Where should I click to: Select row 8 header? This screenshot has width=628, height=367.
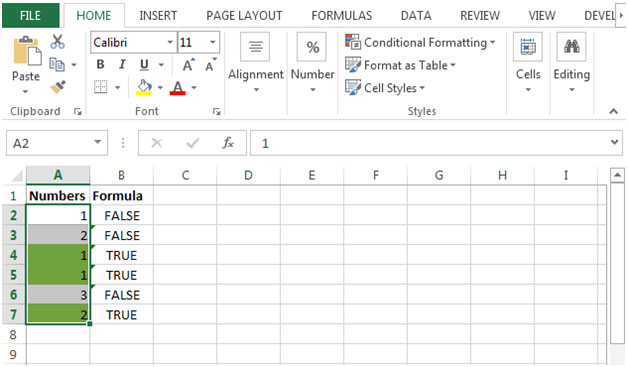tap(14, 334)
